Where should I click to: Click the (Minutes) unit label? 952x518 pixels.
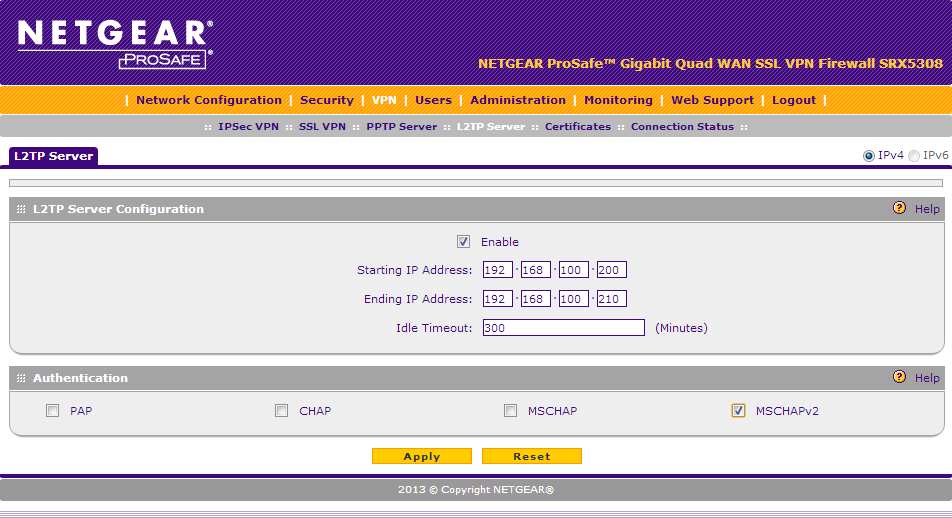pos(681,328)
